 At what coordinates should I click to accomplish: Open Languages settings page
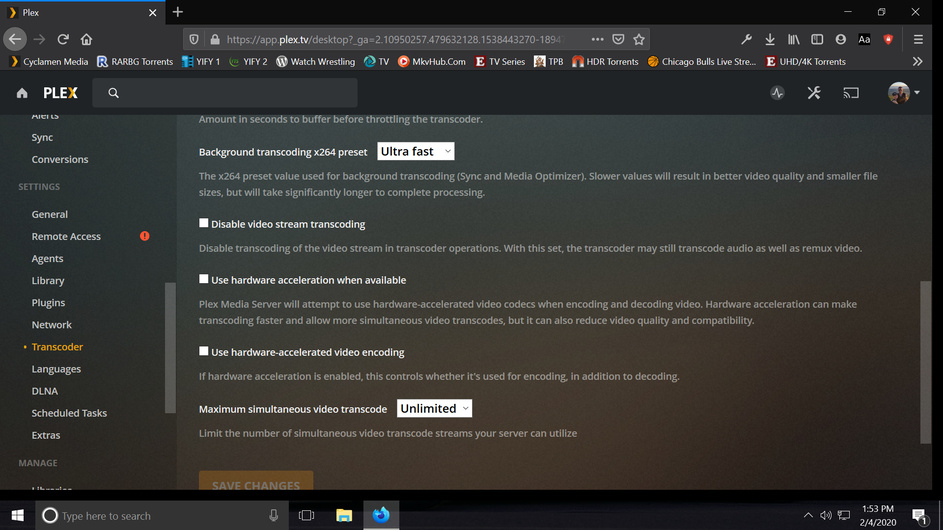pyautogui.click(x=56, y=369)
